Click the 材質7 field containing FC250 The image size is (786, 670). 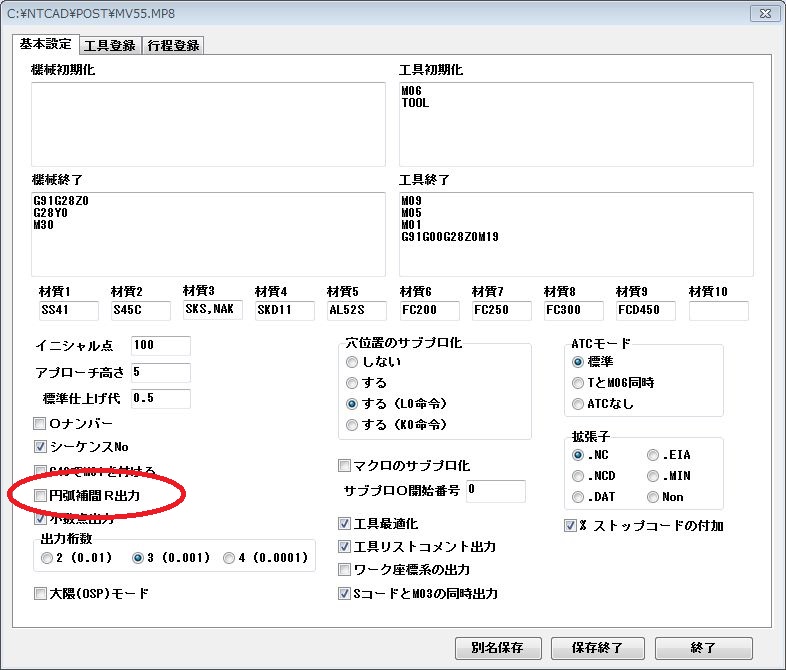point(502,311)
